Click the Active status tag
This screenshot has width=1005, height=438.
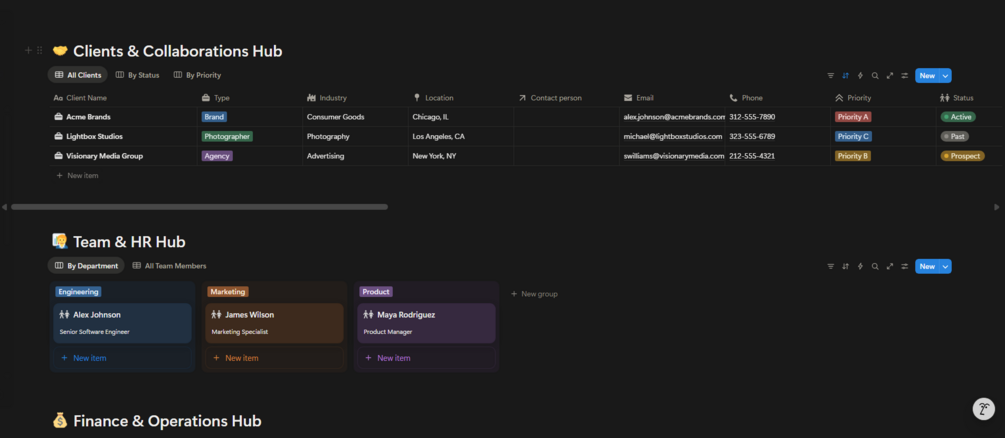[958, 117]
